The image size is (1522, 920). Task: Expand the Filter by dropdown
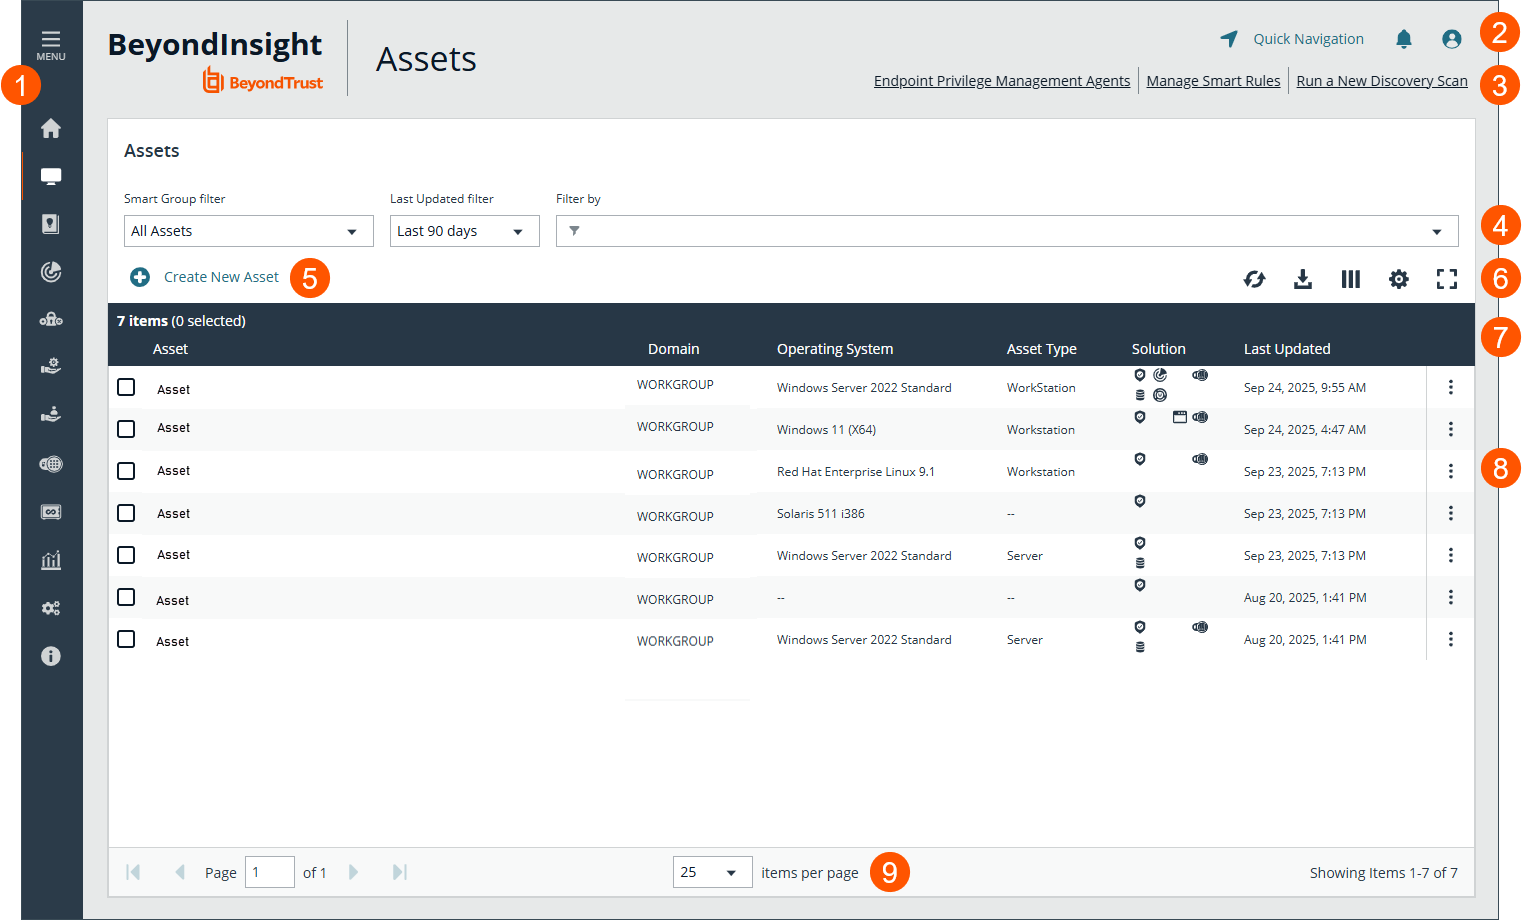[1437, 232]
